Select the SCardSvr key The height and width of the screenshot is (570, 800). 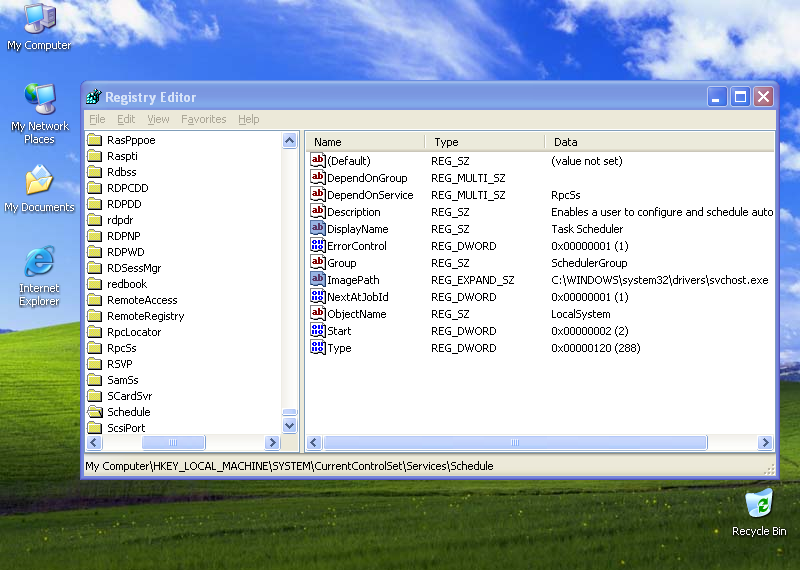click(x=129, y=396)
